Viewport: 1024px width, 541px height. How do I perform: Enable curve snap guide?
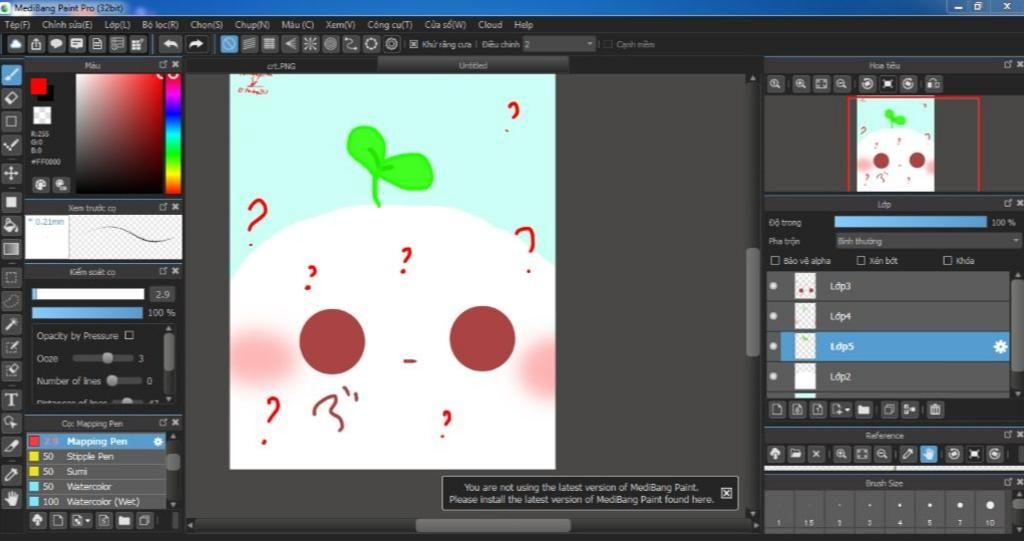coord(351,44)
